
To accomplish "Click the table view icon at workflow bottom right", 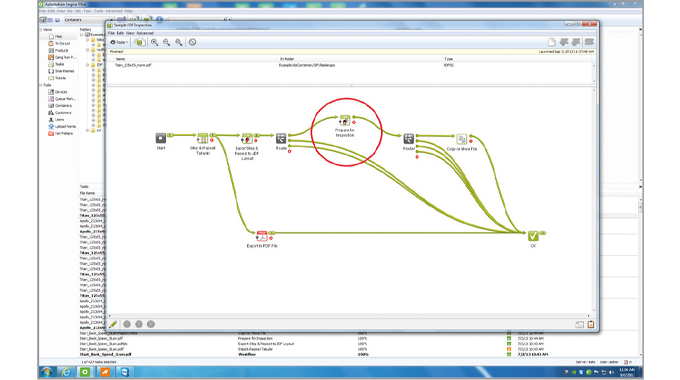I will [x=579, y=324].
